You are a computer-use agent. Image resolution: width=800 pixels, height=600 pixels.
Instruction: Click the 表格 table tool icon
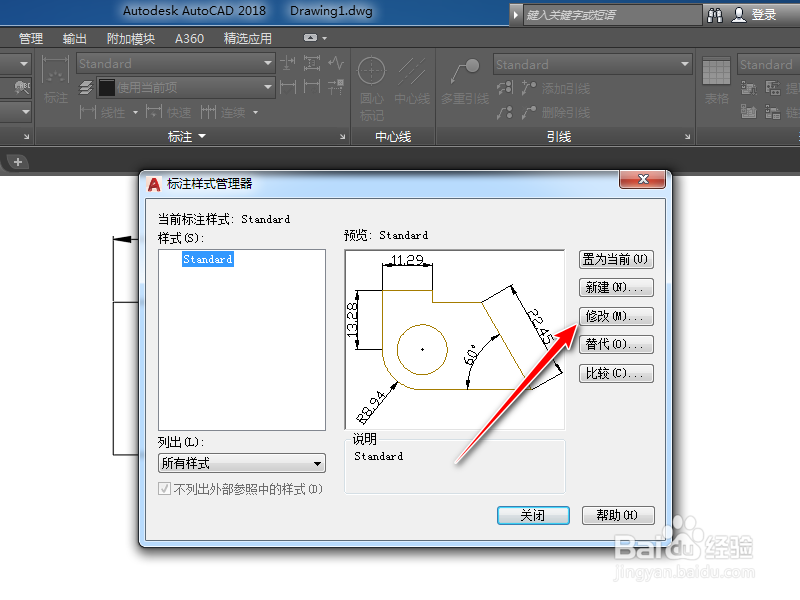tap(716, 72)
